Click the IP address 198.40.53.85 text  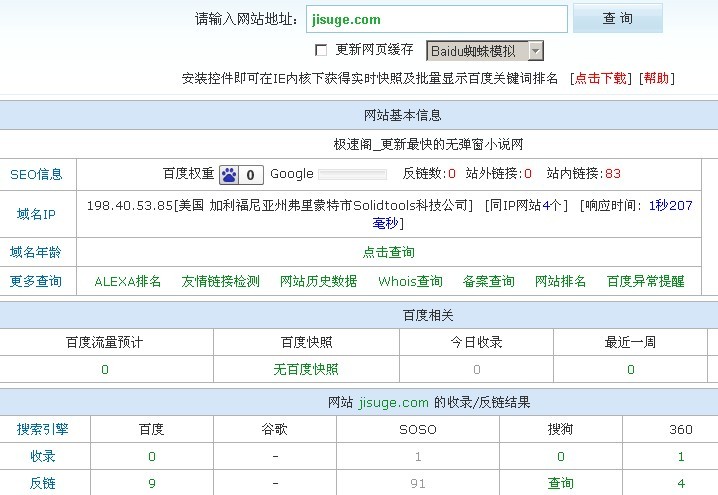click(x=130, y=206)
